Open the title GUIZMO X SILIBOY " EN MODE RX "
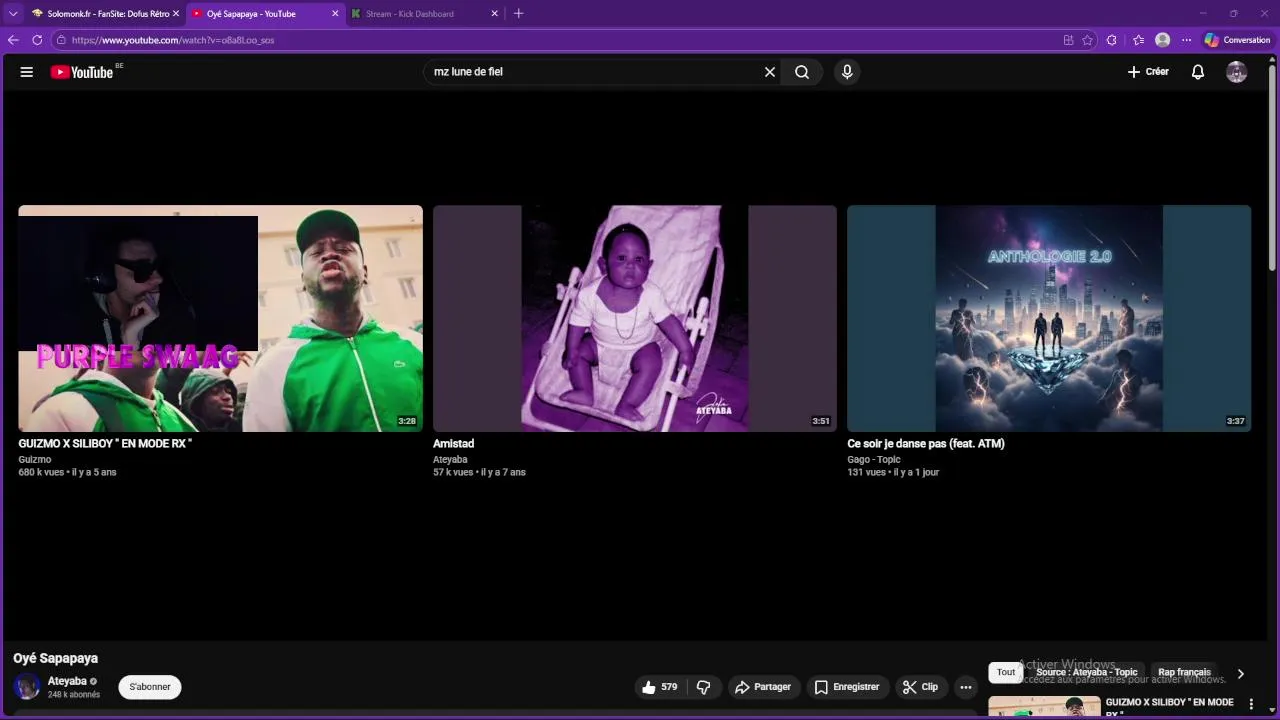The image size is (1280, 720). [105, 444]
